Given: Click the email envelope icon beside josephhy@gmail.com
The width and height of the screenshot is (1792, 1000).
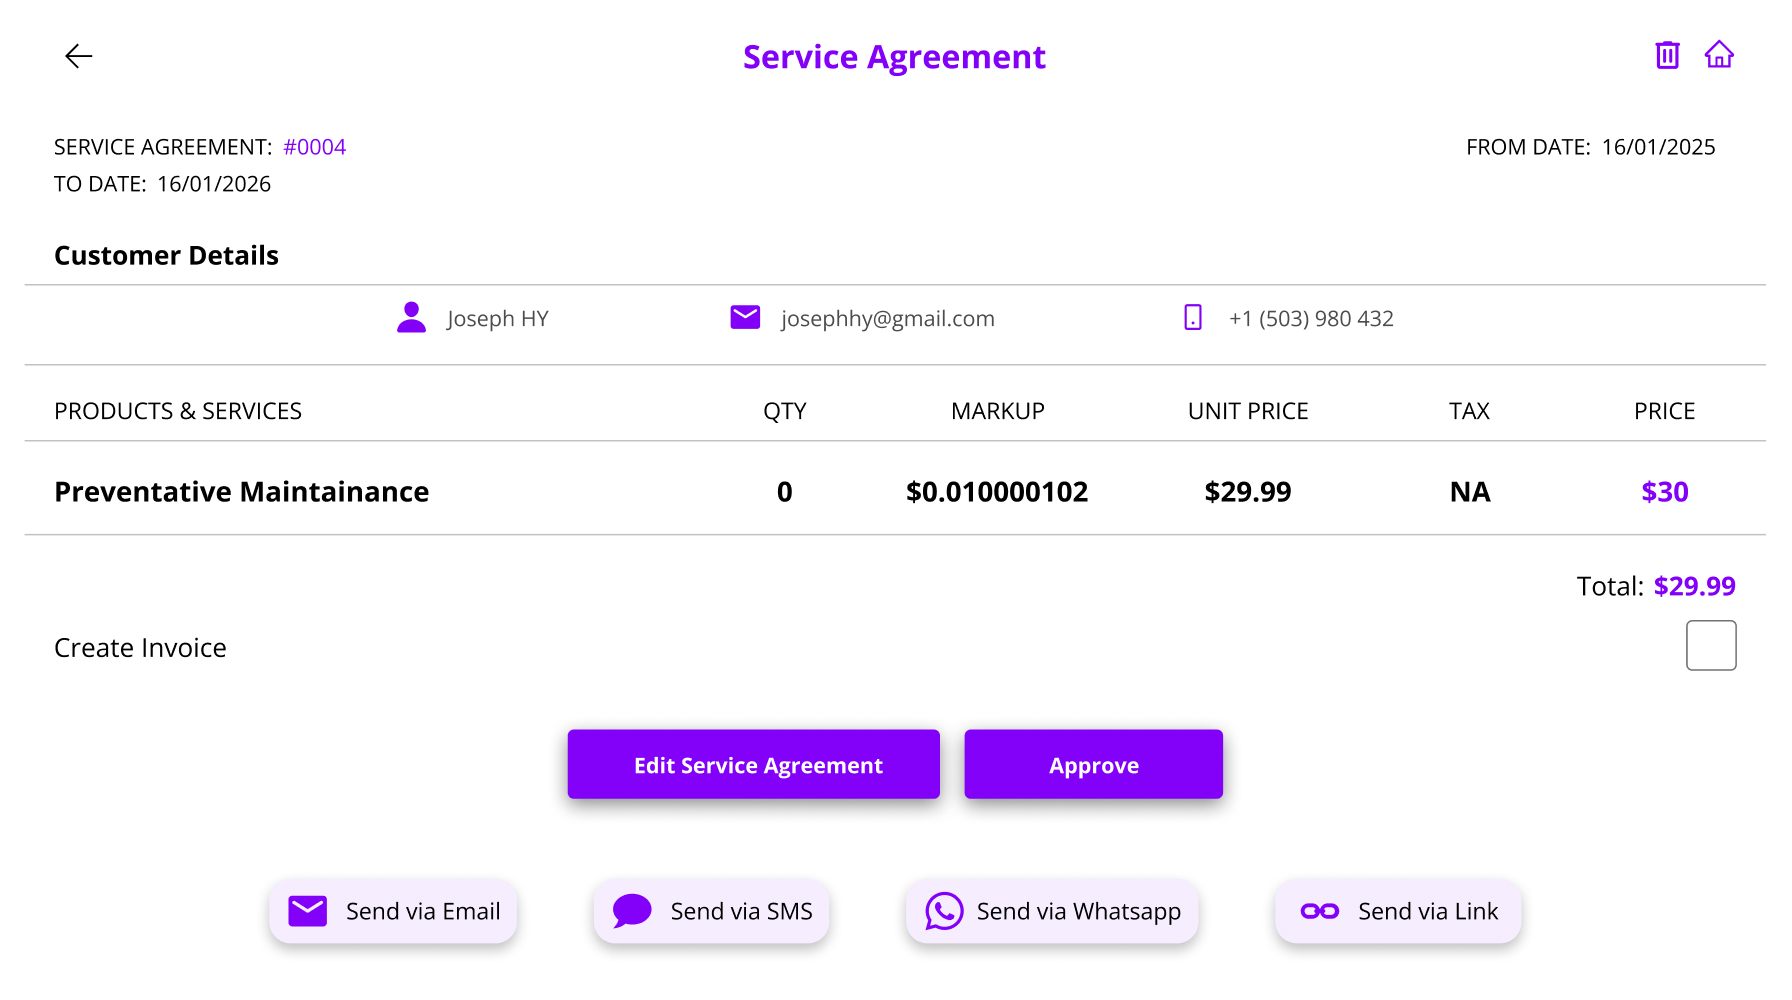Looking at the screenshot, I should point(745,318).
